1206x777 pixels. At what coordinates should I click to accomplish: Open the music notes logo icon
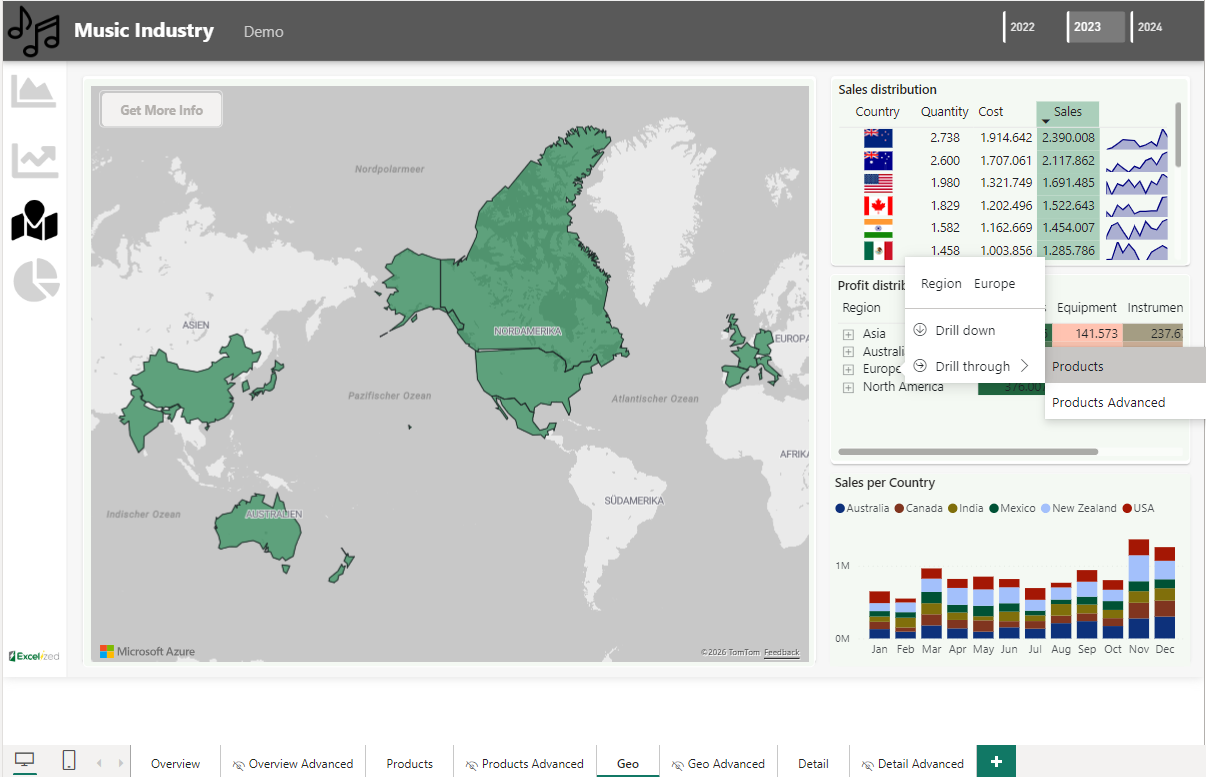point(34,31)
